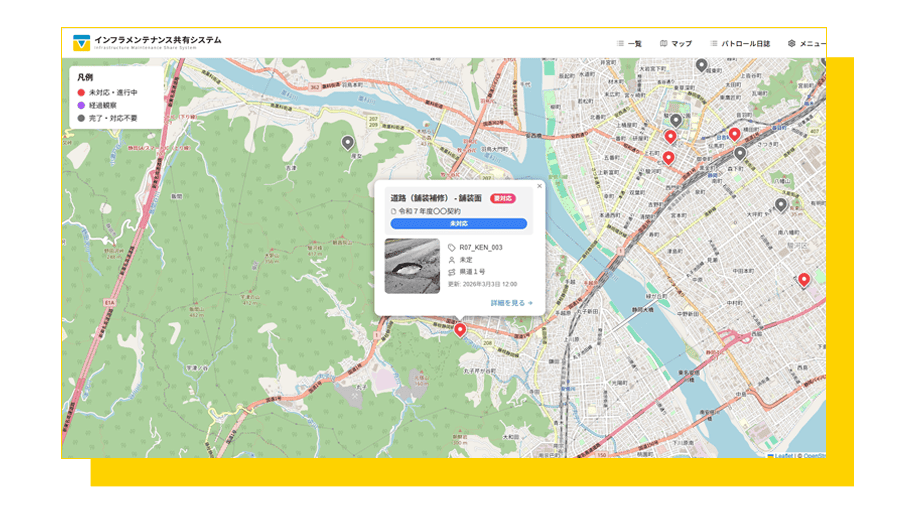Open the メニュー settings menu
The image size is (916, 515).
(806, 43)
